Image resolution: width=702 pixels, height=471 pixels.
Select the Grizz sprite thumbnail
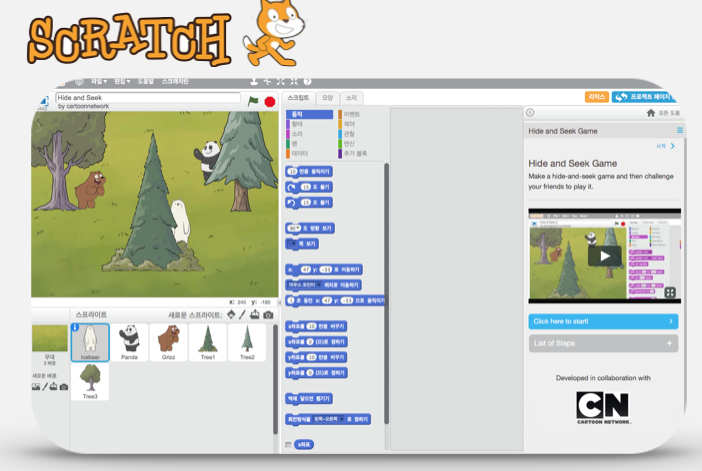[x=168, y=343]
